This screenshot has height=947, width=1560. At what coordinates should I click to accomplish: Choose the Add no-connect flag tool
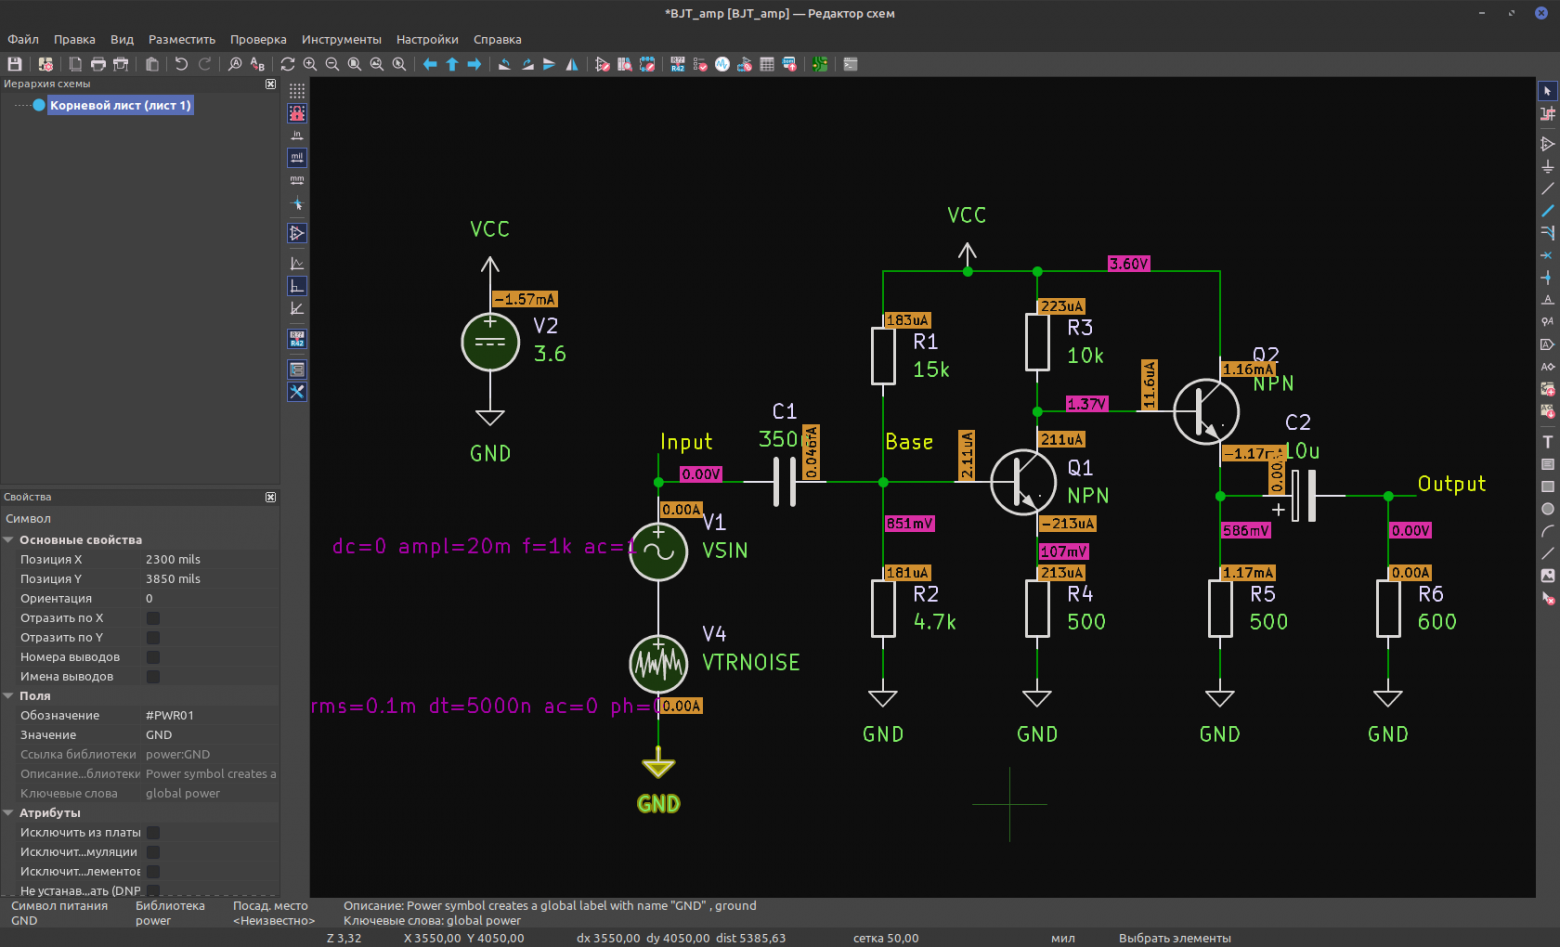1547,255
